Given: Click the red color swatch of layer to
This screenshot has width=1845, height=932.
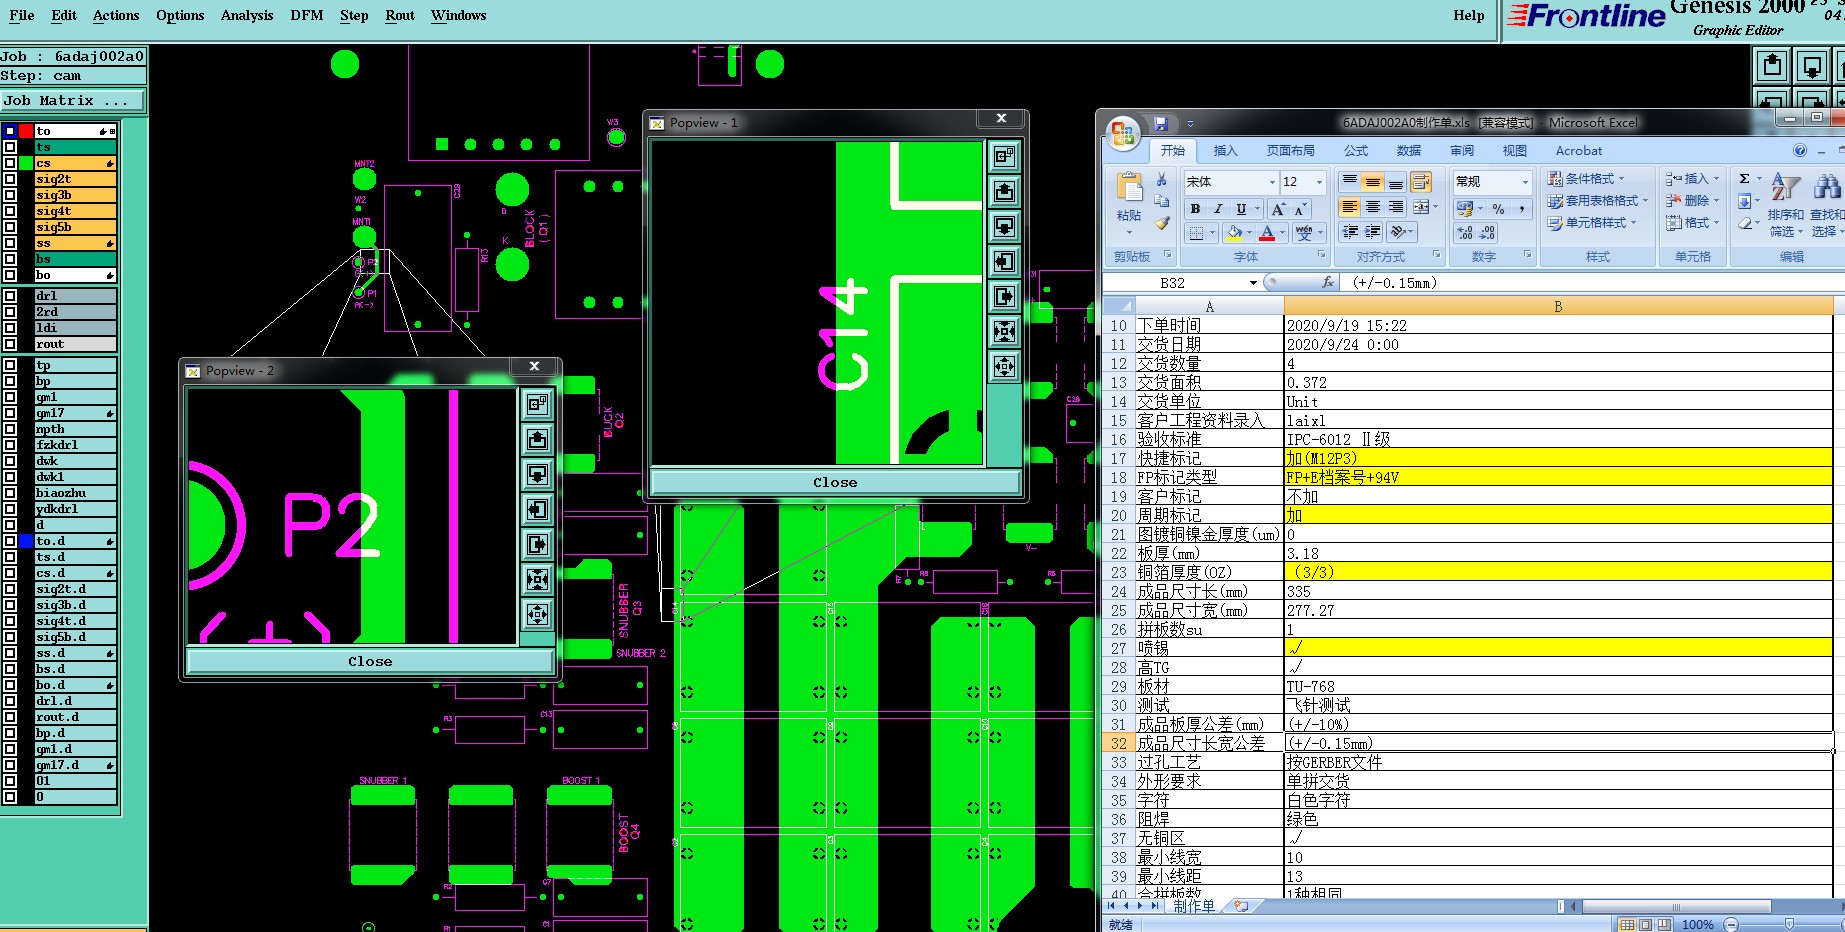Looking at the screenshot, I should [26, 131].
